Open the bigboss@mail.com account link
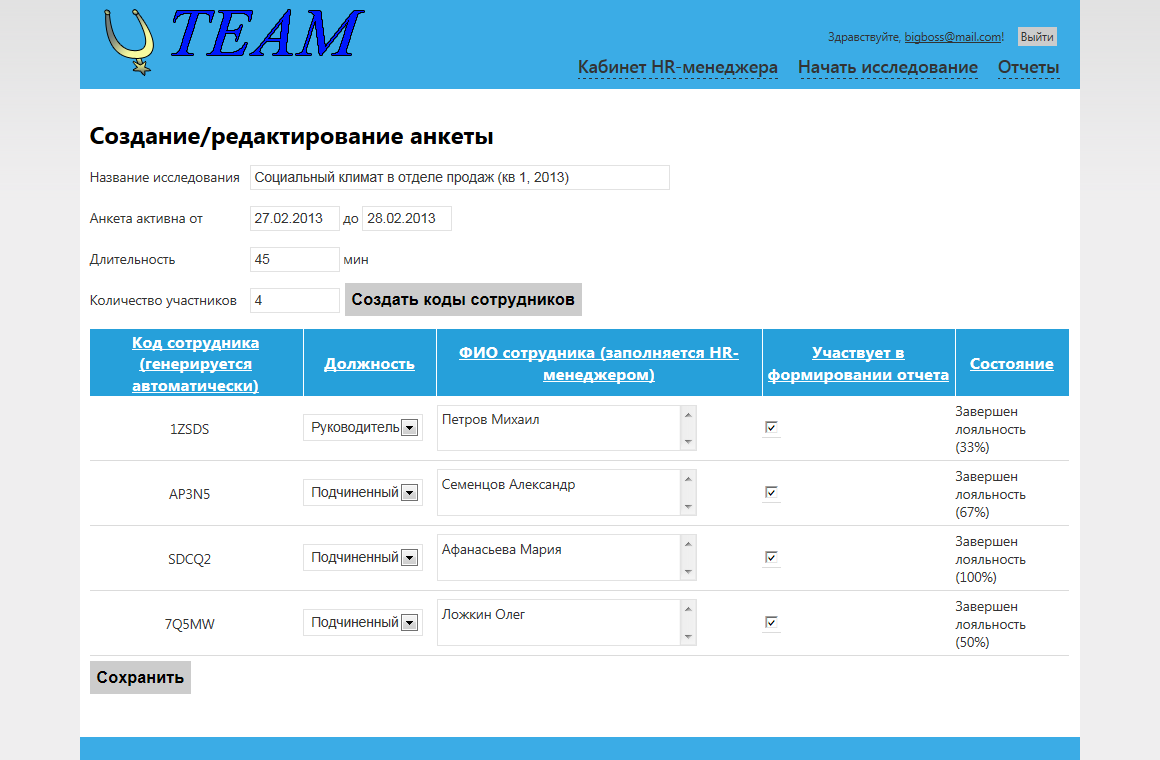 pos(951,36)
